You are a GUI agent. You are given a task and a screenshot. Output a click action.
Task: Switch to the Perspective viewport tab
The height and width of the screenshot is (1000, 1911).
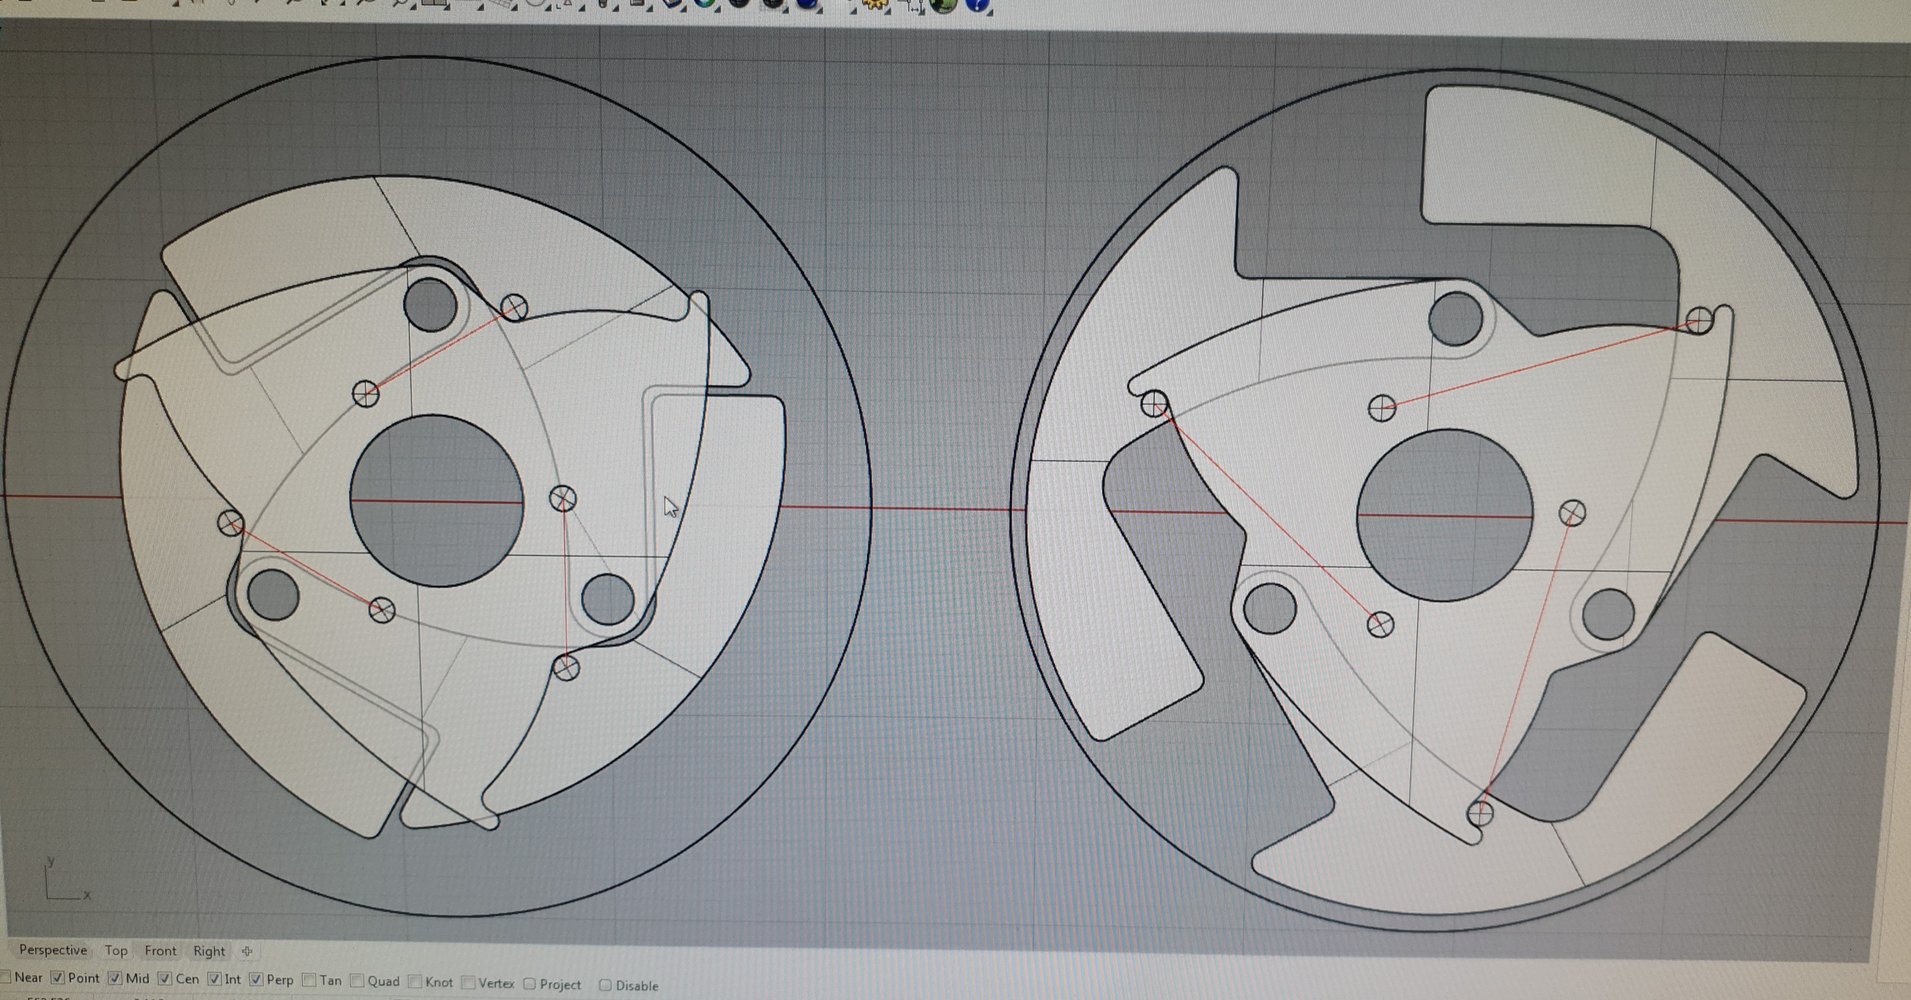click(x=53, y=950)
